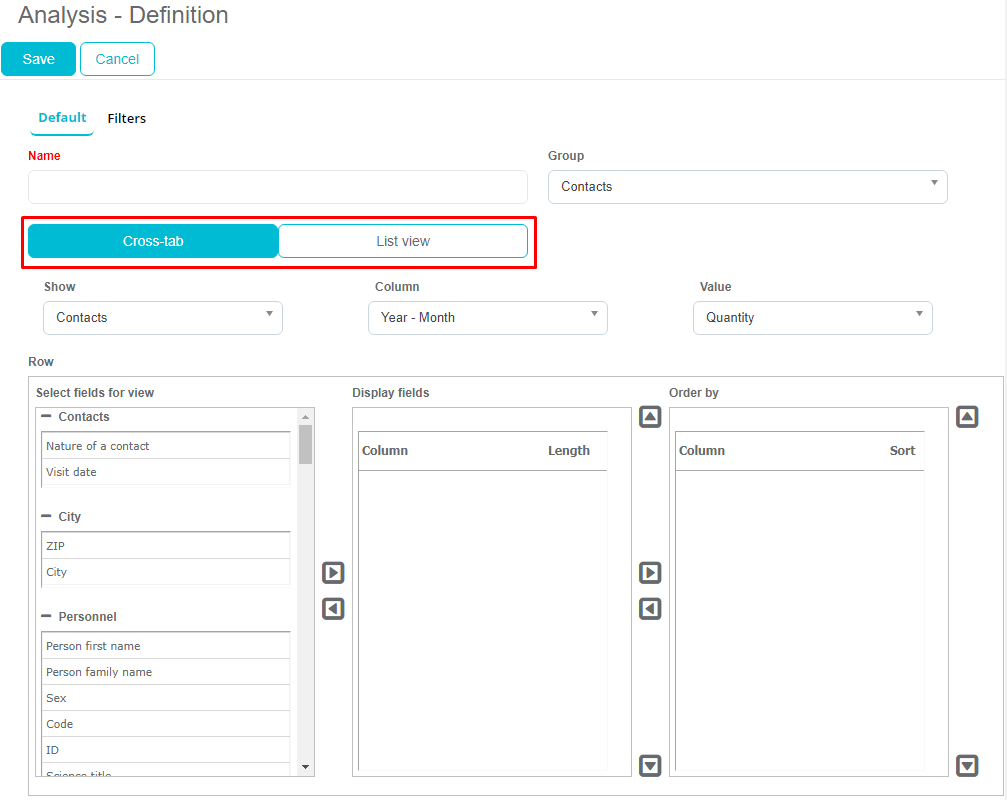Open the Default tab

coord(62,118)
